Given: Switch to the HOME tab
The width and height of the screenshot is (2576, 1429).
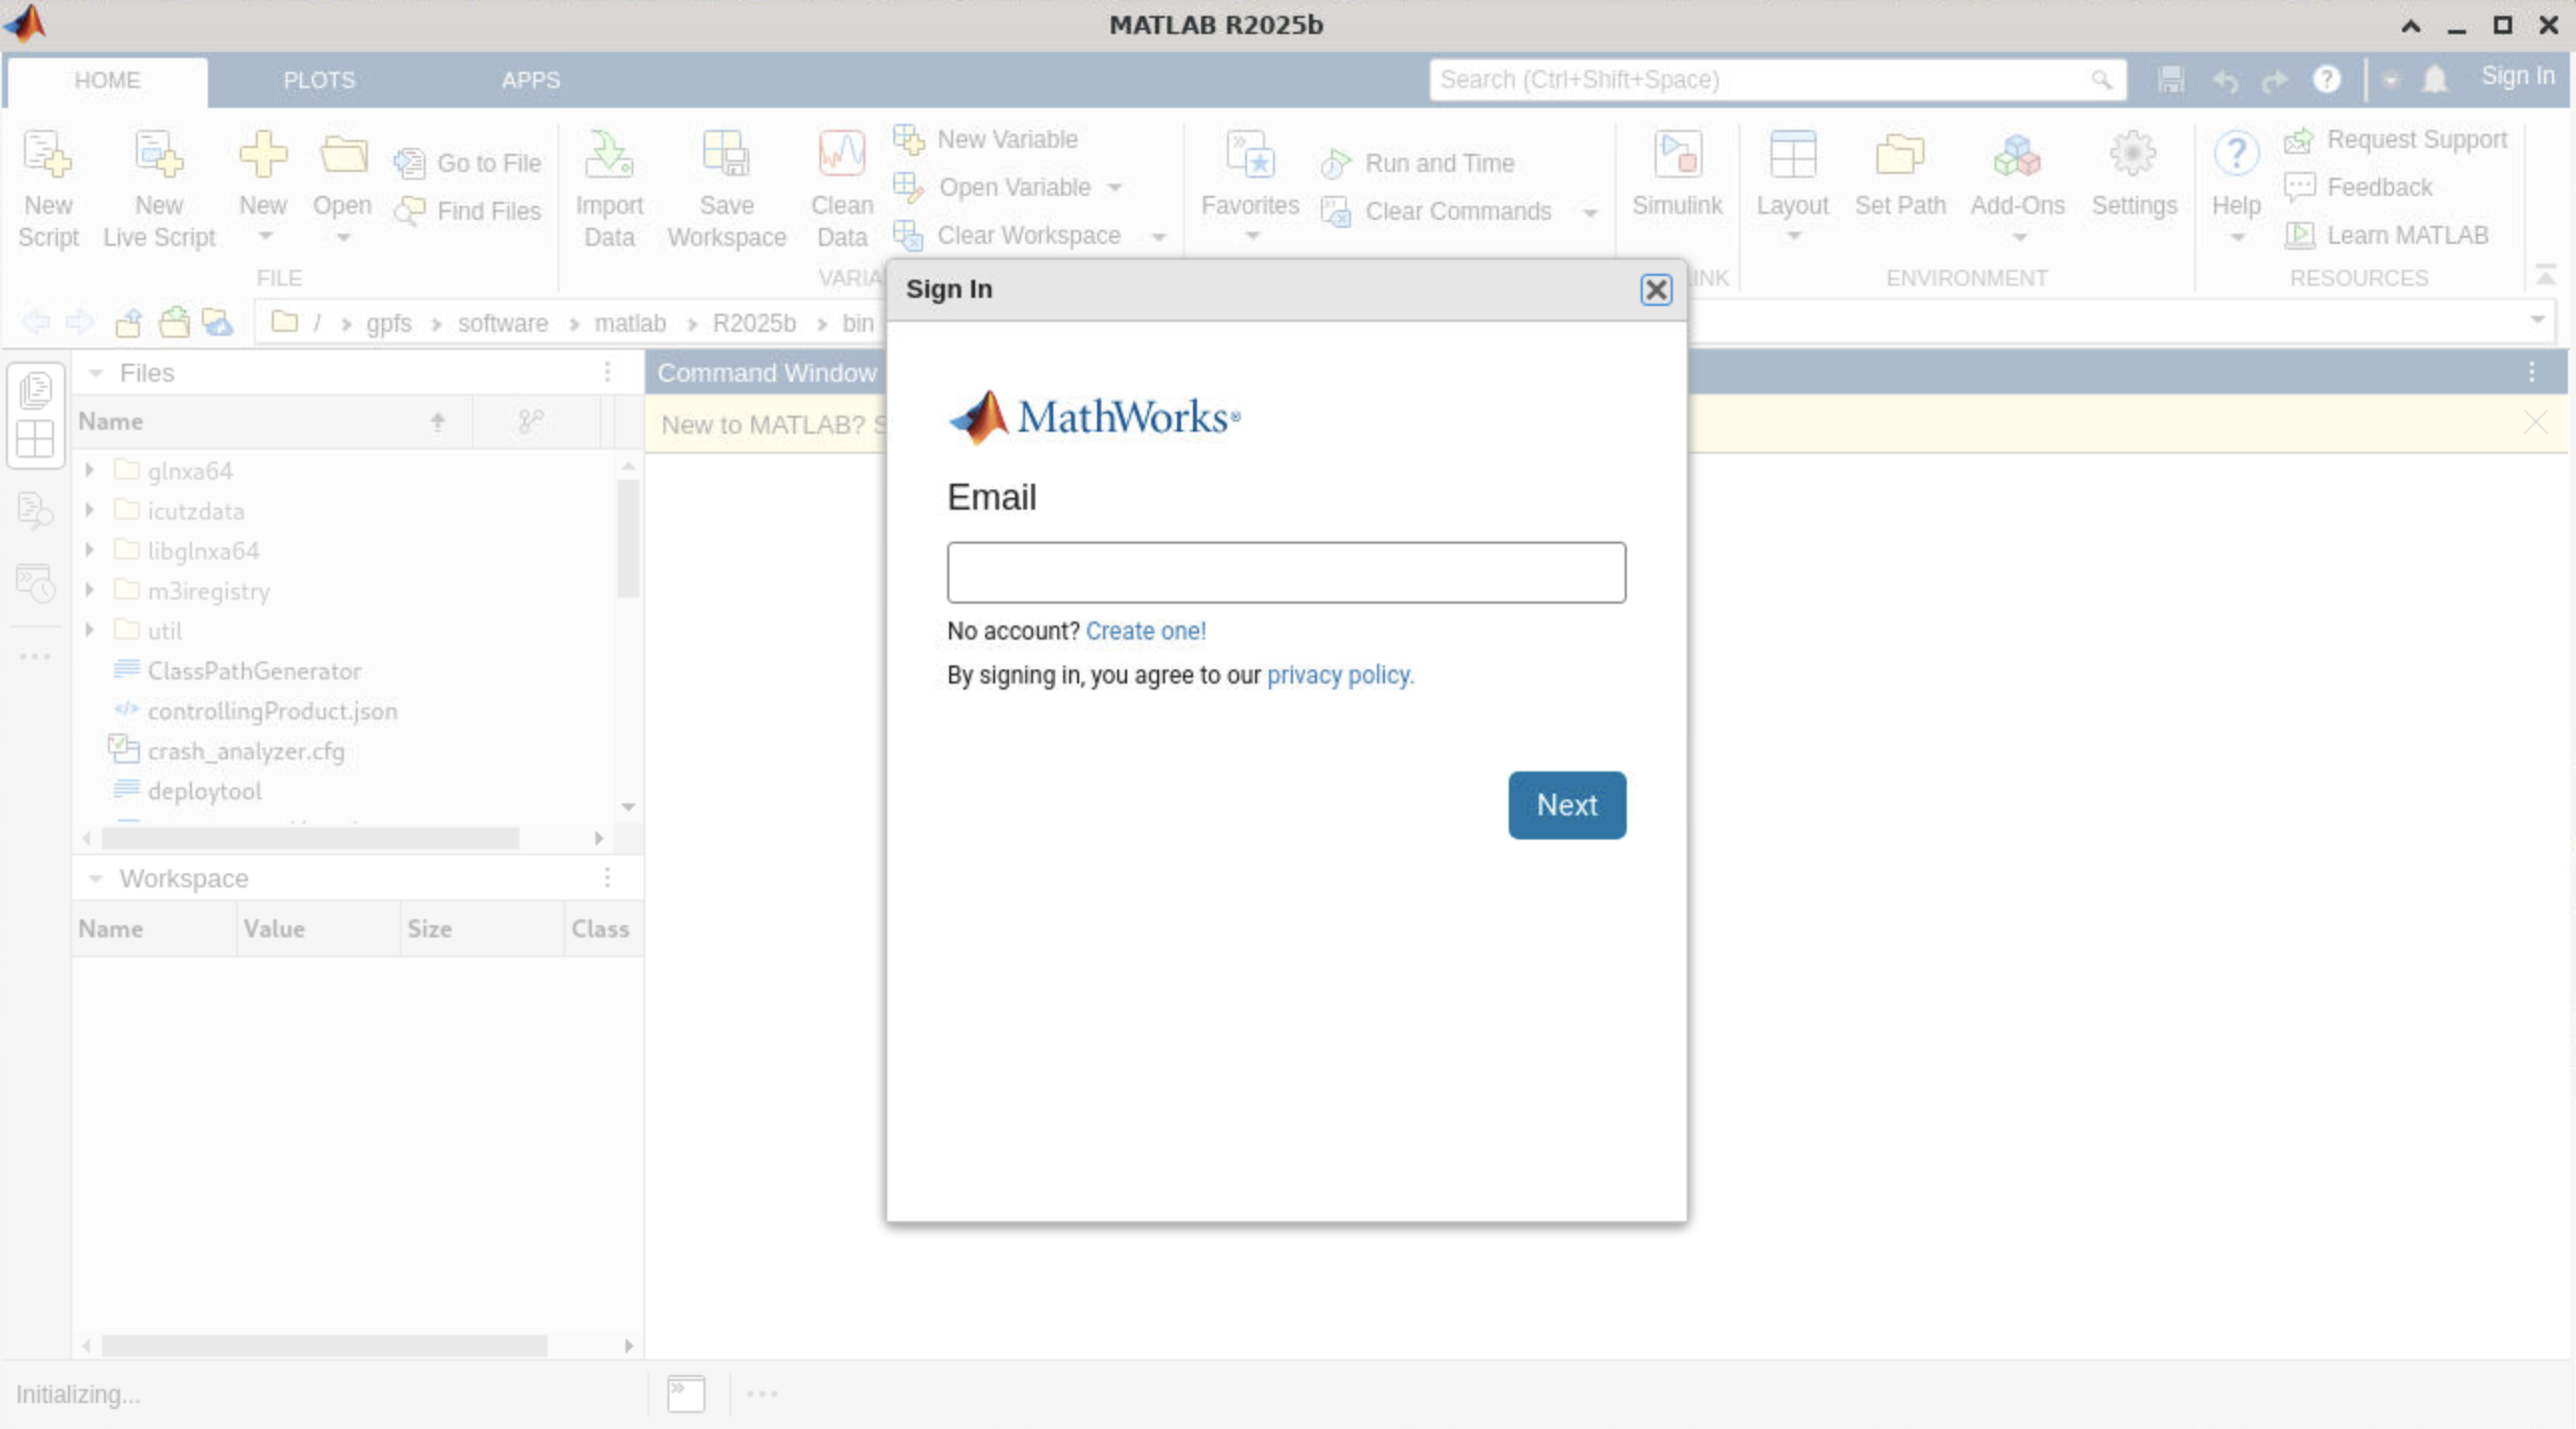Looking at the screenshot, I should coord(107,80).
